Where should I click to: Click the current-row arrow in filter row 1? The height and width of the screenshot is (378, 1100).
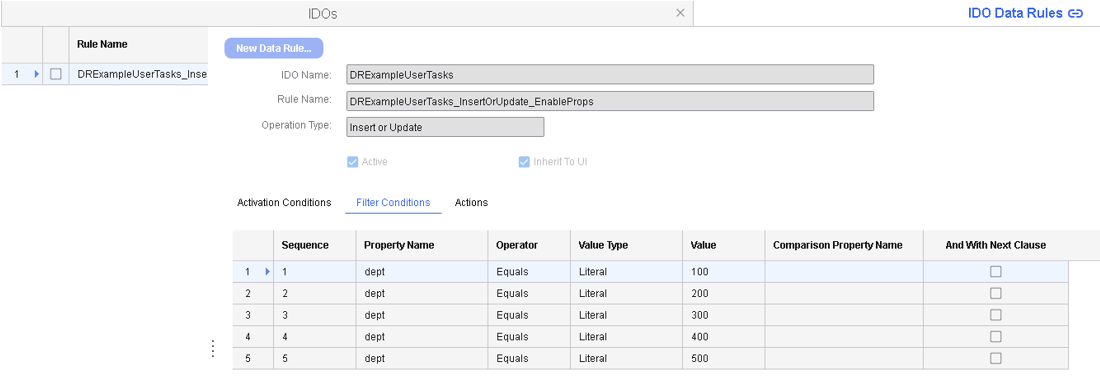267,271
